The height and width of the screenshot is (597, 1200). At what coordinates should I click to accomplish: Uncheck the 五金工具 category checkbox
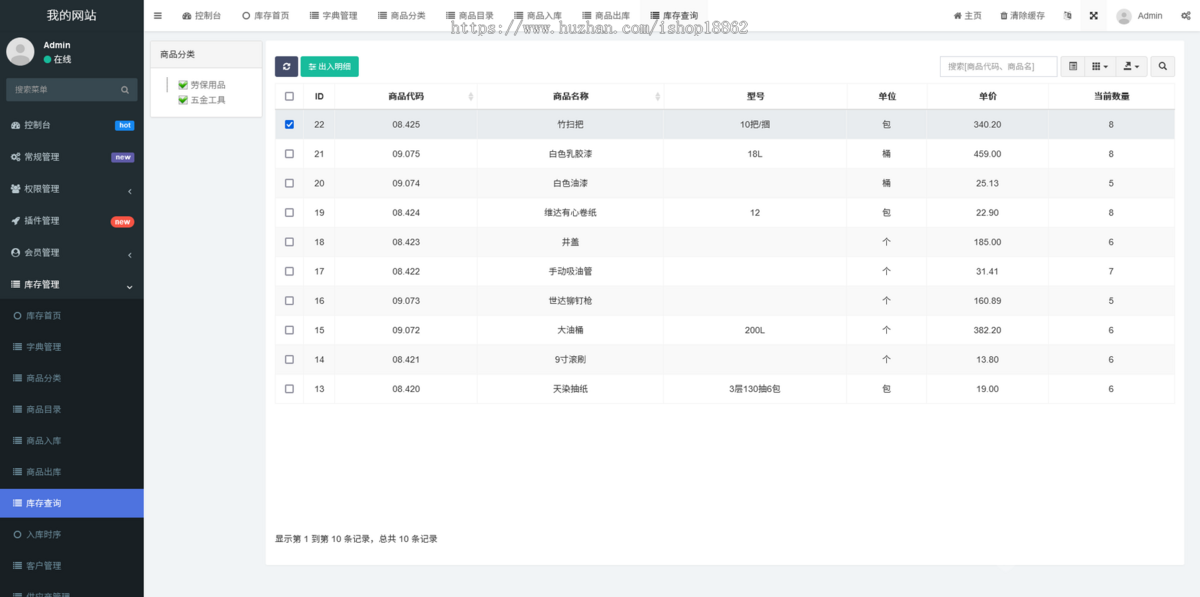pyautogui.click(x=181, y=99)
